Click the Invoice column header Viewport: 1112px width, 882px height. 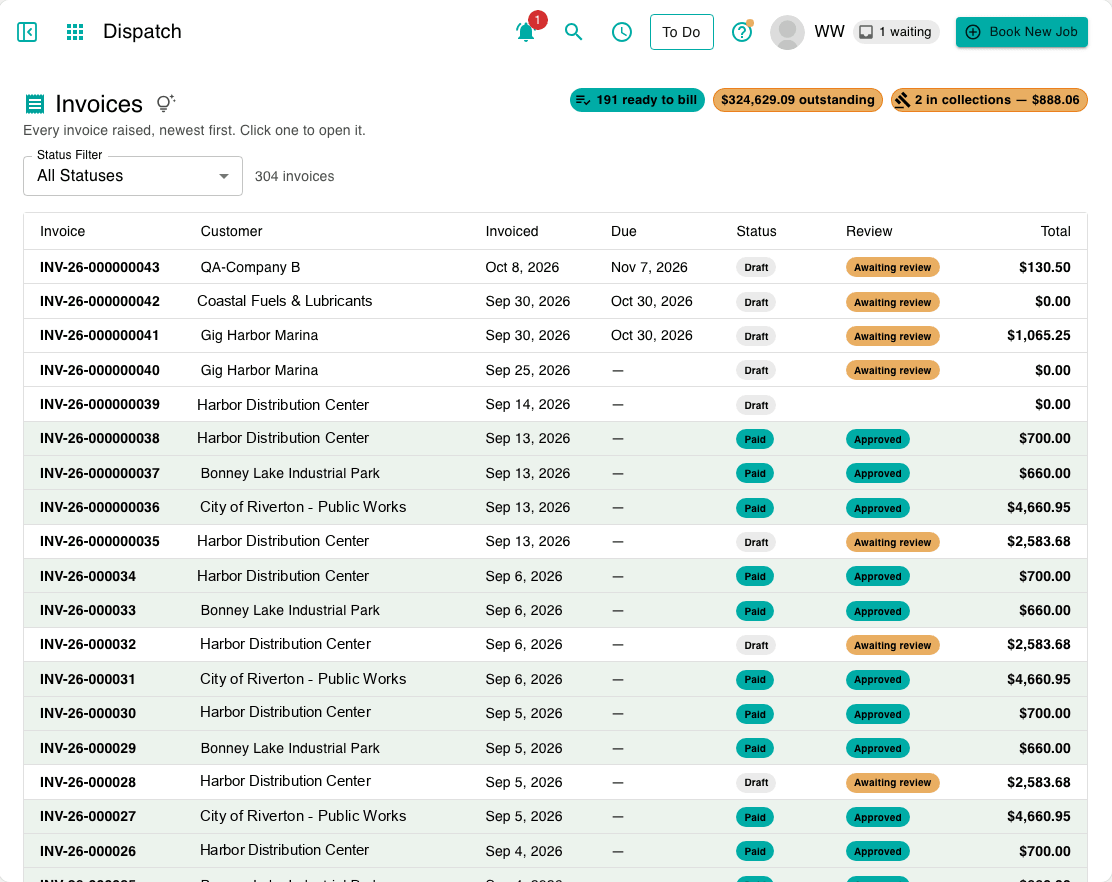[x=62, y=231]
